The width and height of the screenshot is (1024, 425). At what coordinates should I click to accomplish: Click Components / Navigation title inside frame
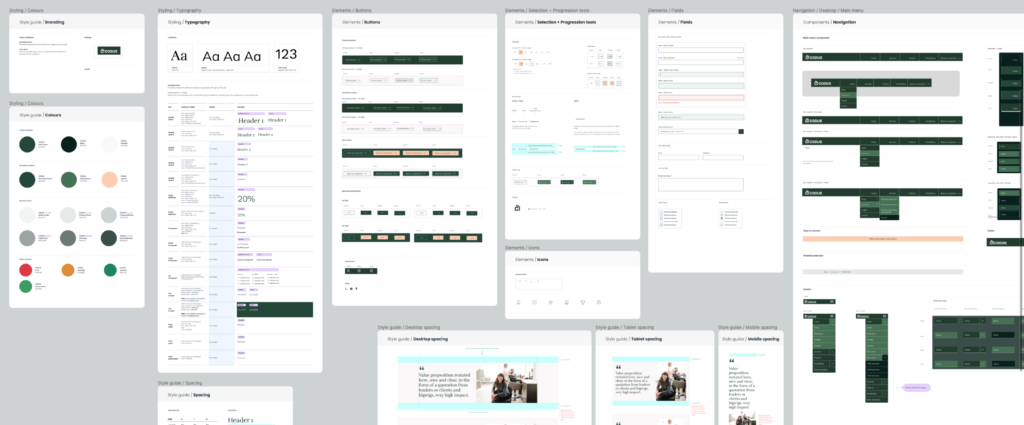829,22
